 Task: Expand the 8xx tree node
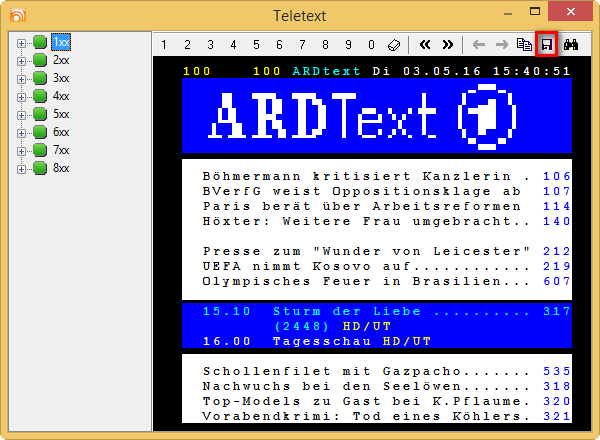click(x=21, y=169)
